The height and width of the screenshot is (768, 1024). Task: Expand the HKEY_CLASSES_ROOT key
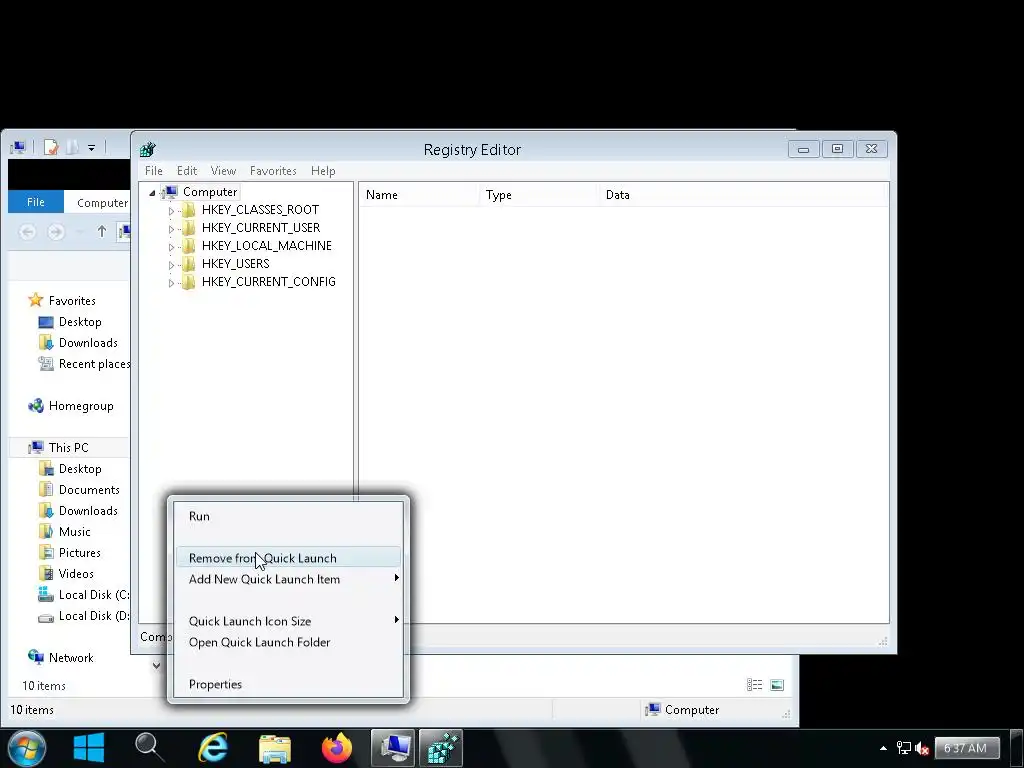point(171,211)
